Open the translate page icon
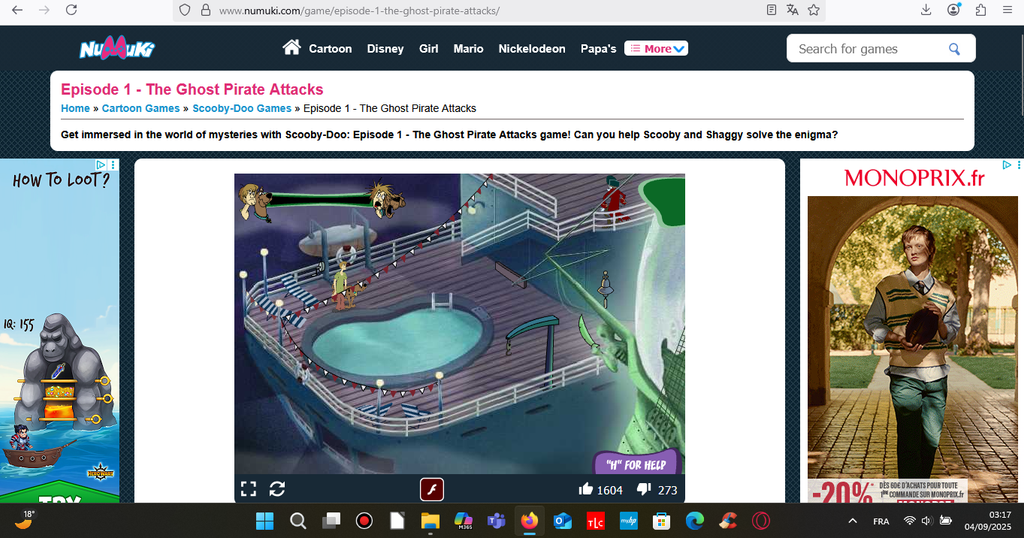Screen dimensions: 1024x538 pyautogui.click(x=792, y=10)
